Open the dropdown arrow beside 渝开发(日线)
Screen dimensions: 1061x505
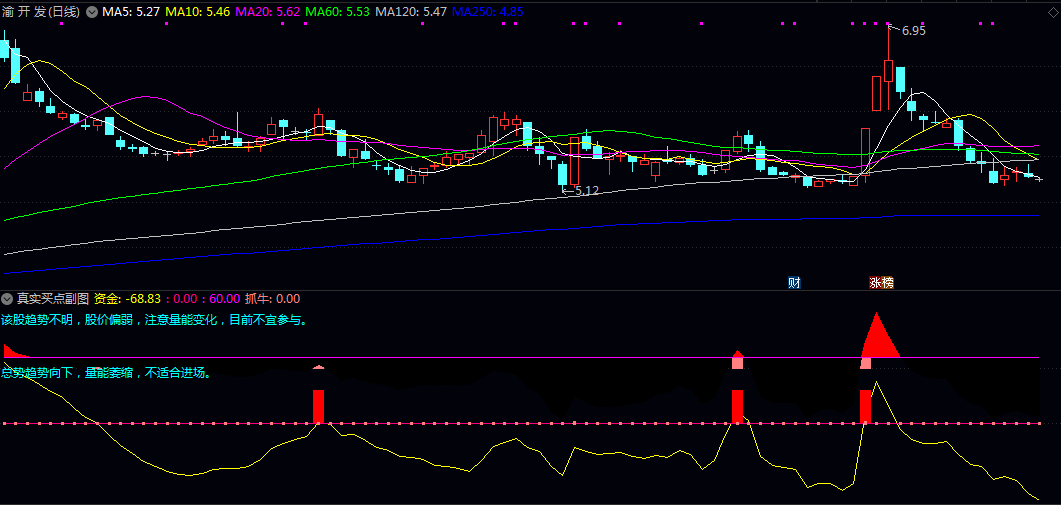point(91,12)
